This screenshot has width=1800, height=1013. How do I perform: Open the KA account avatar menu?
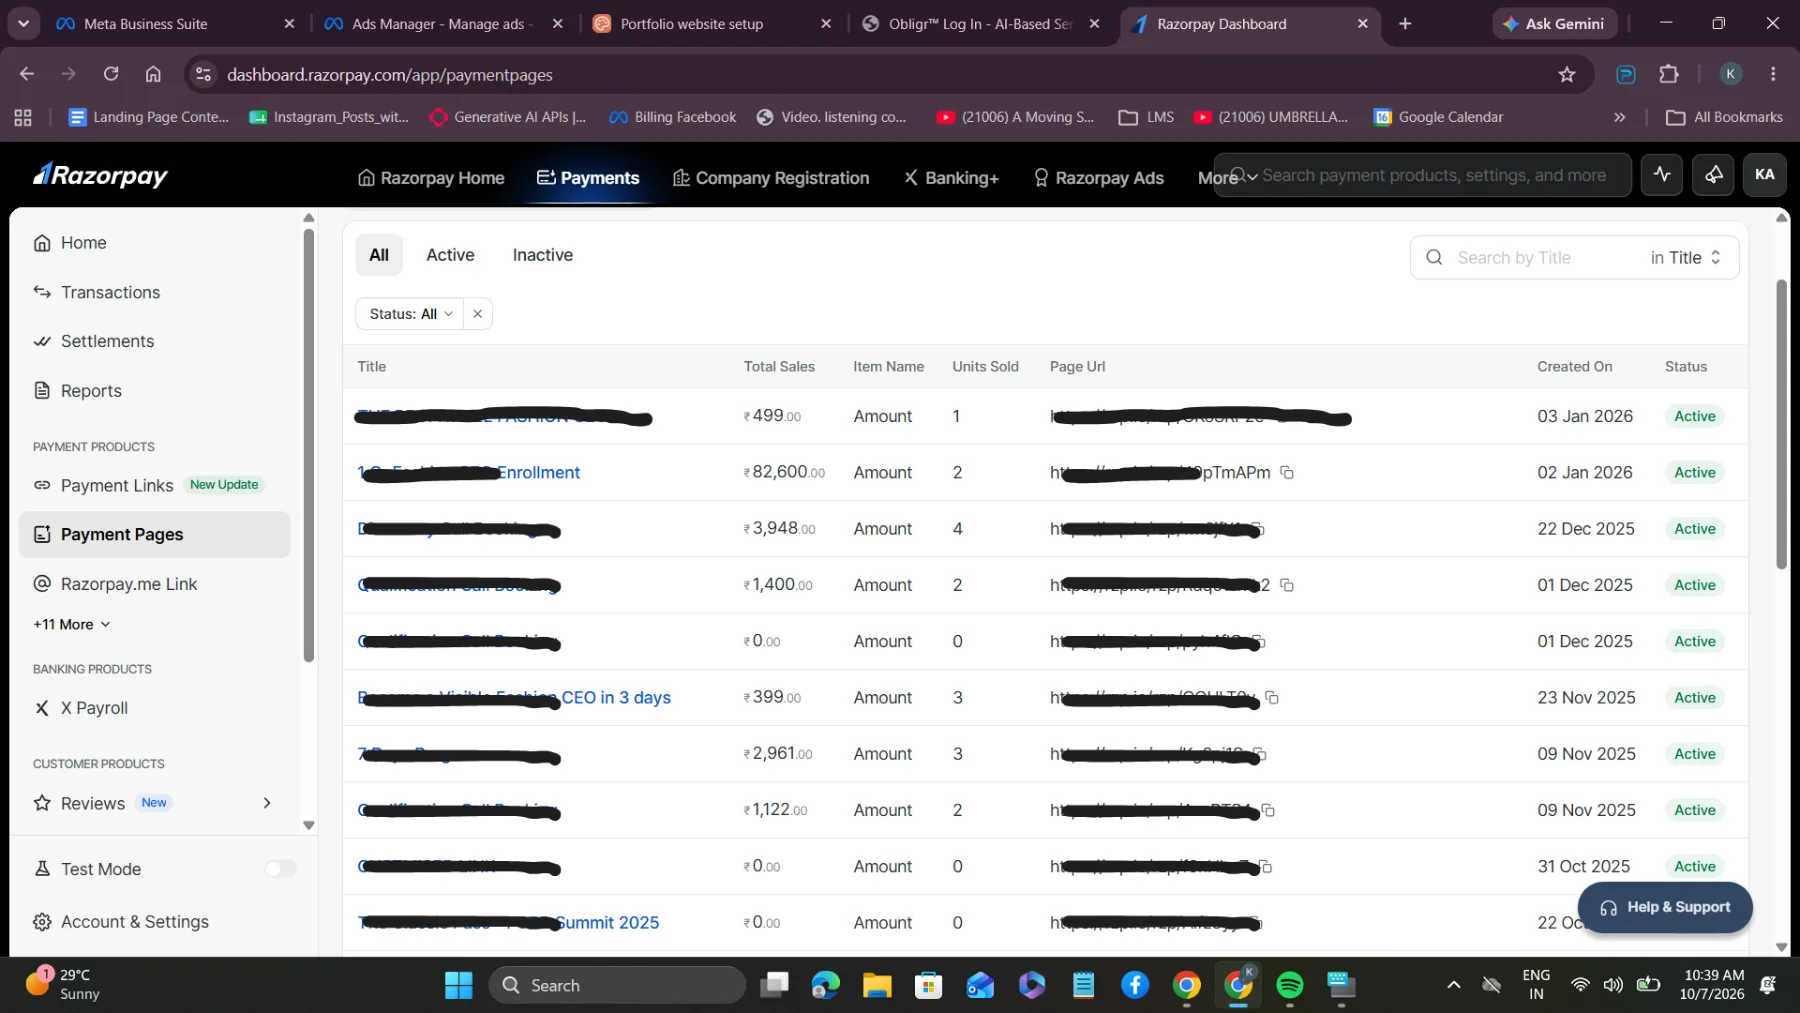1765,175
